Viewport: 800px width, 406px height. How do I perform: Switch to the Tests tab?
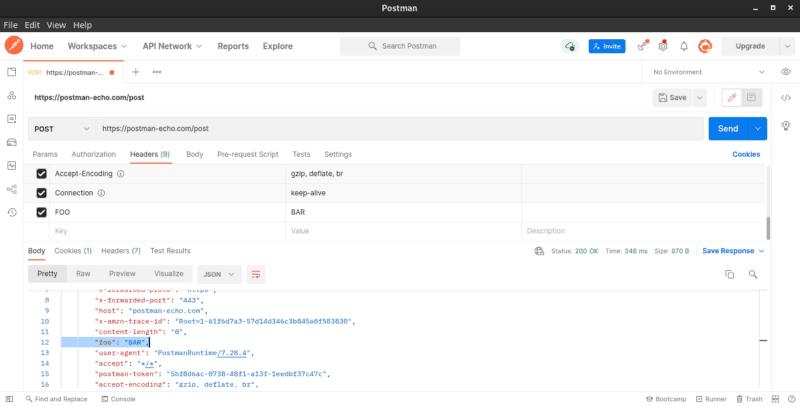click(x=302, y=155)
